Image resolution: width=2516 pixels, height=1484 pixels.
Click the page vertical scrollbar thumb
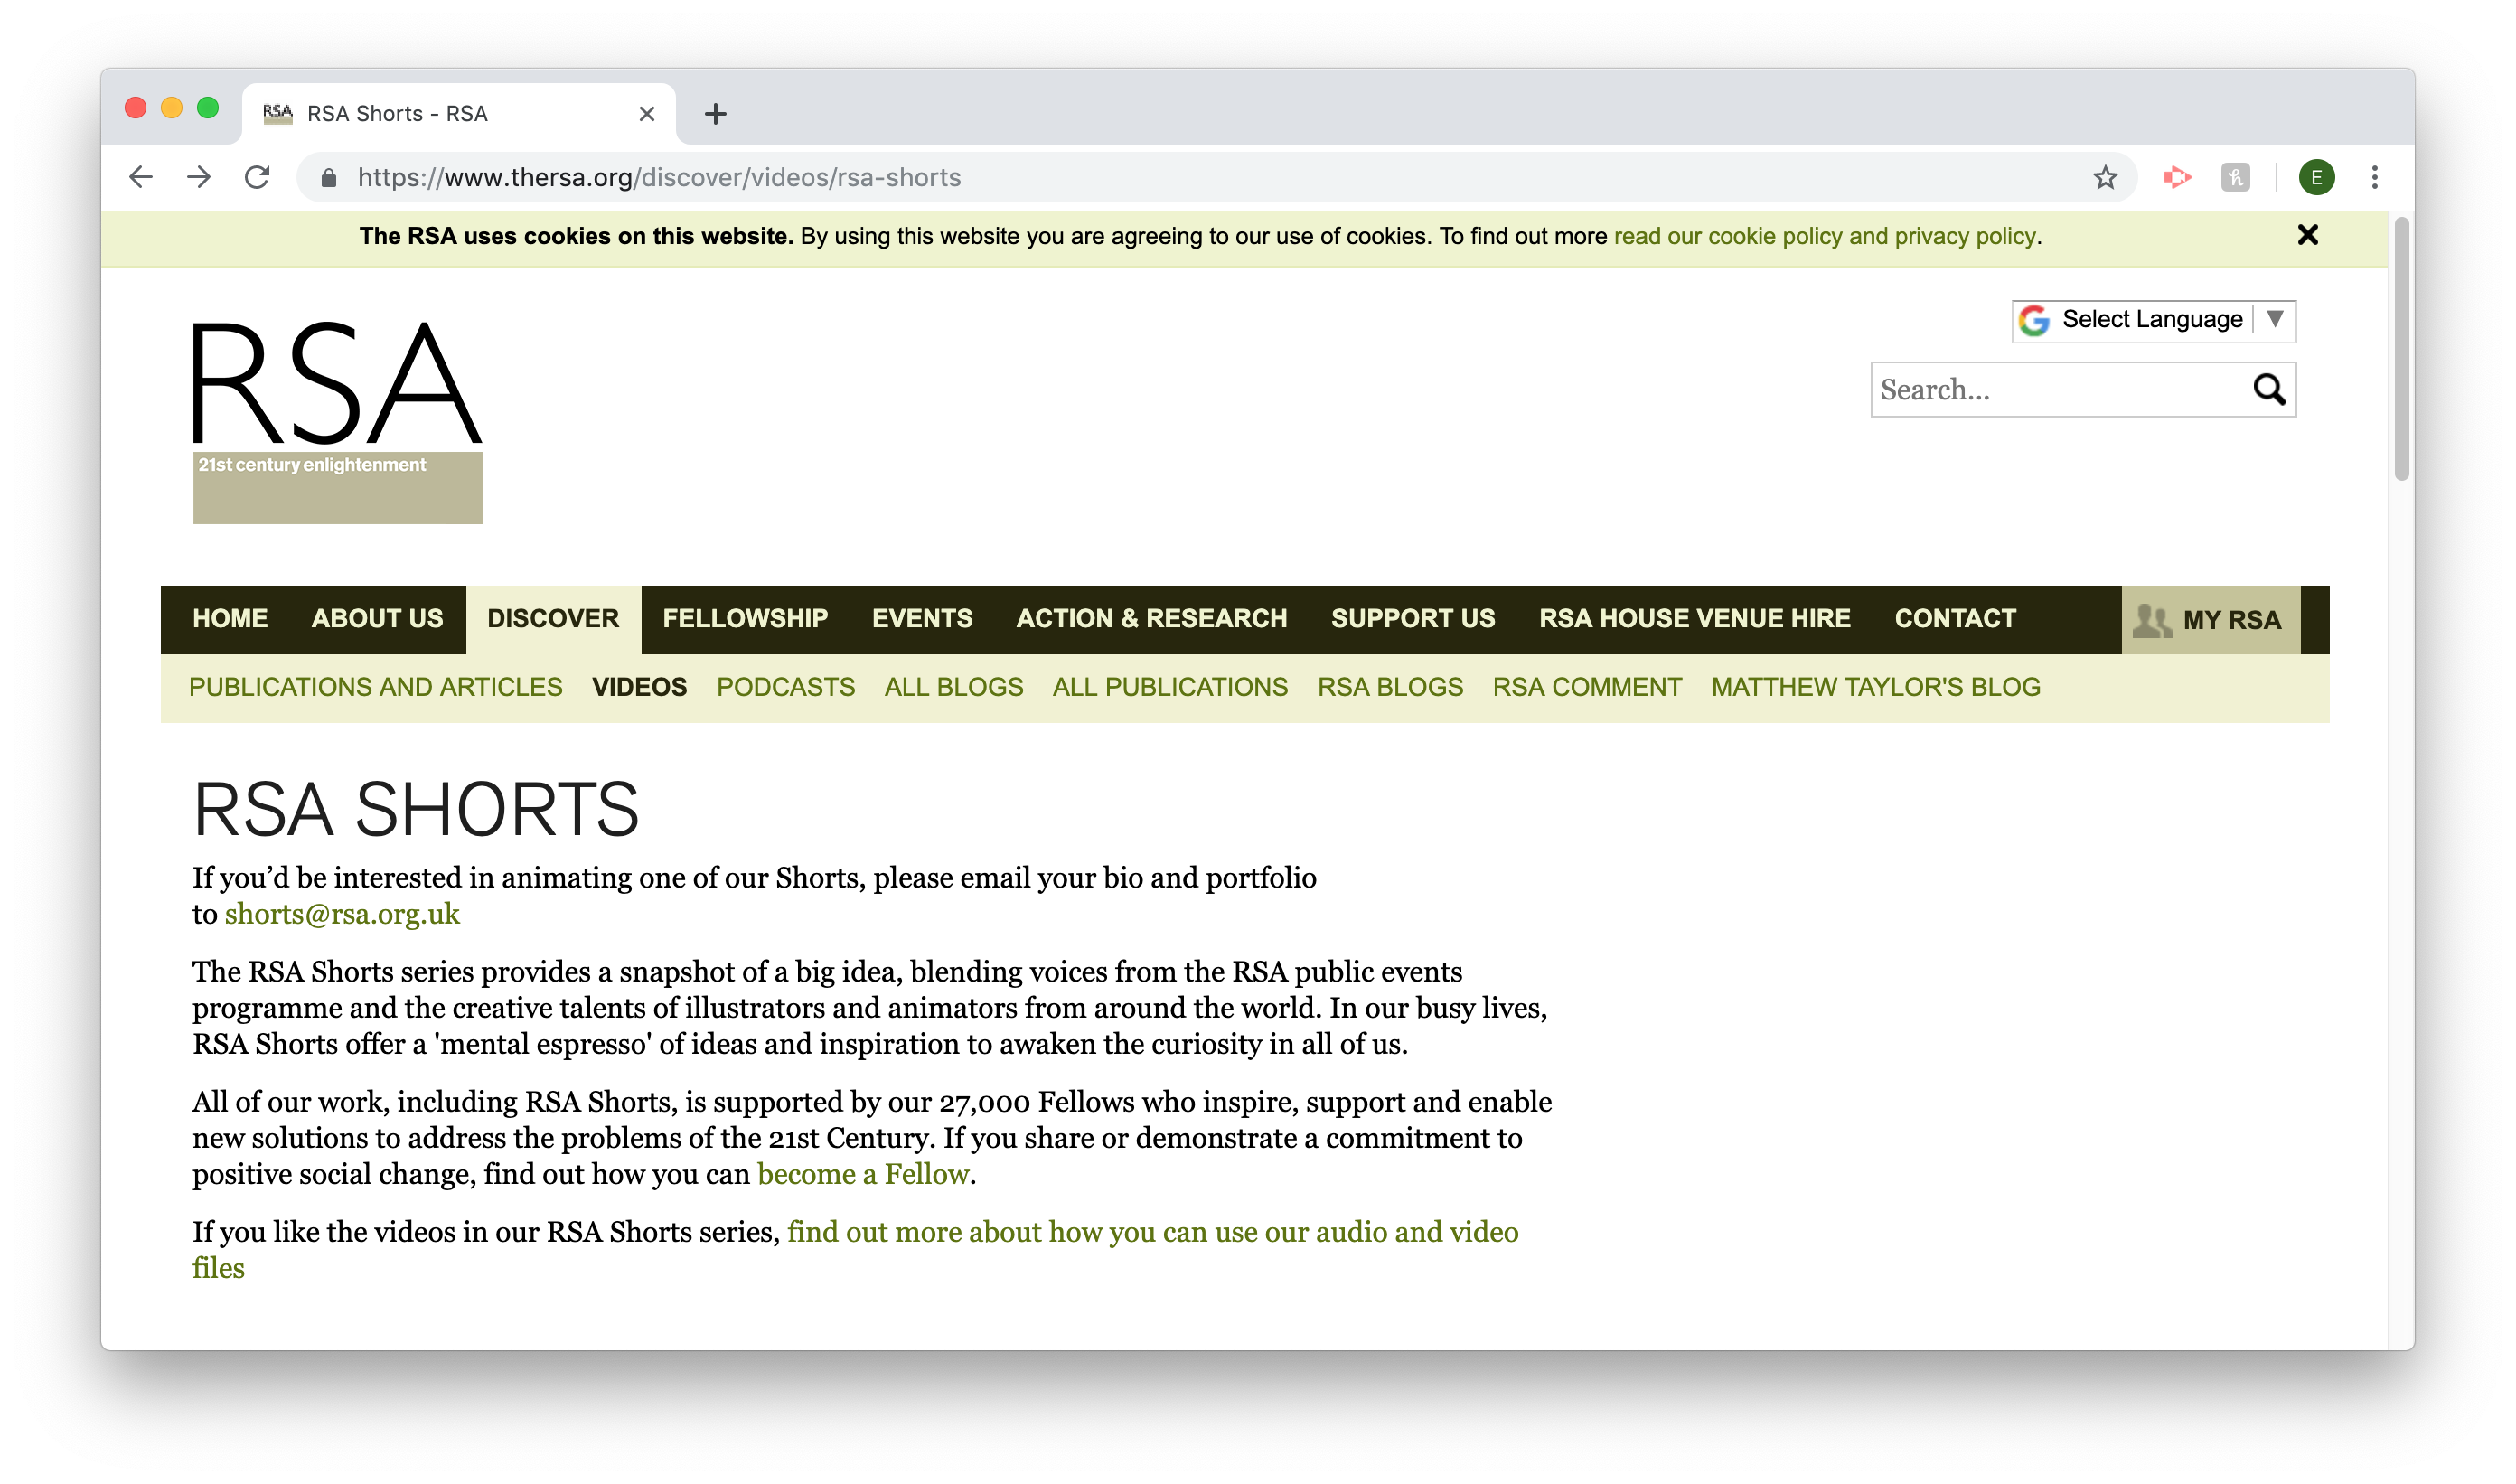2401,349
